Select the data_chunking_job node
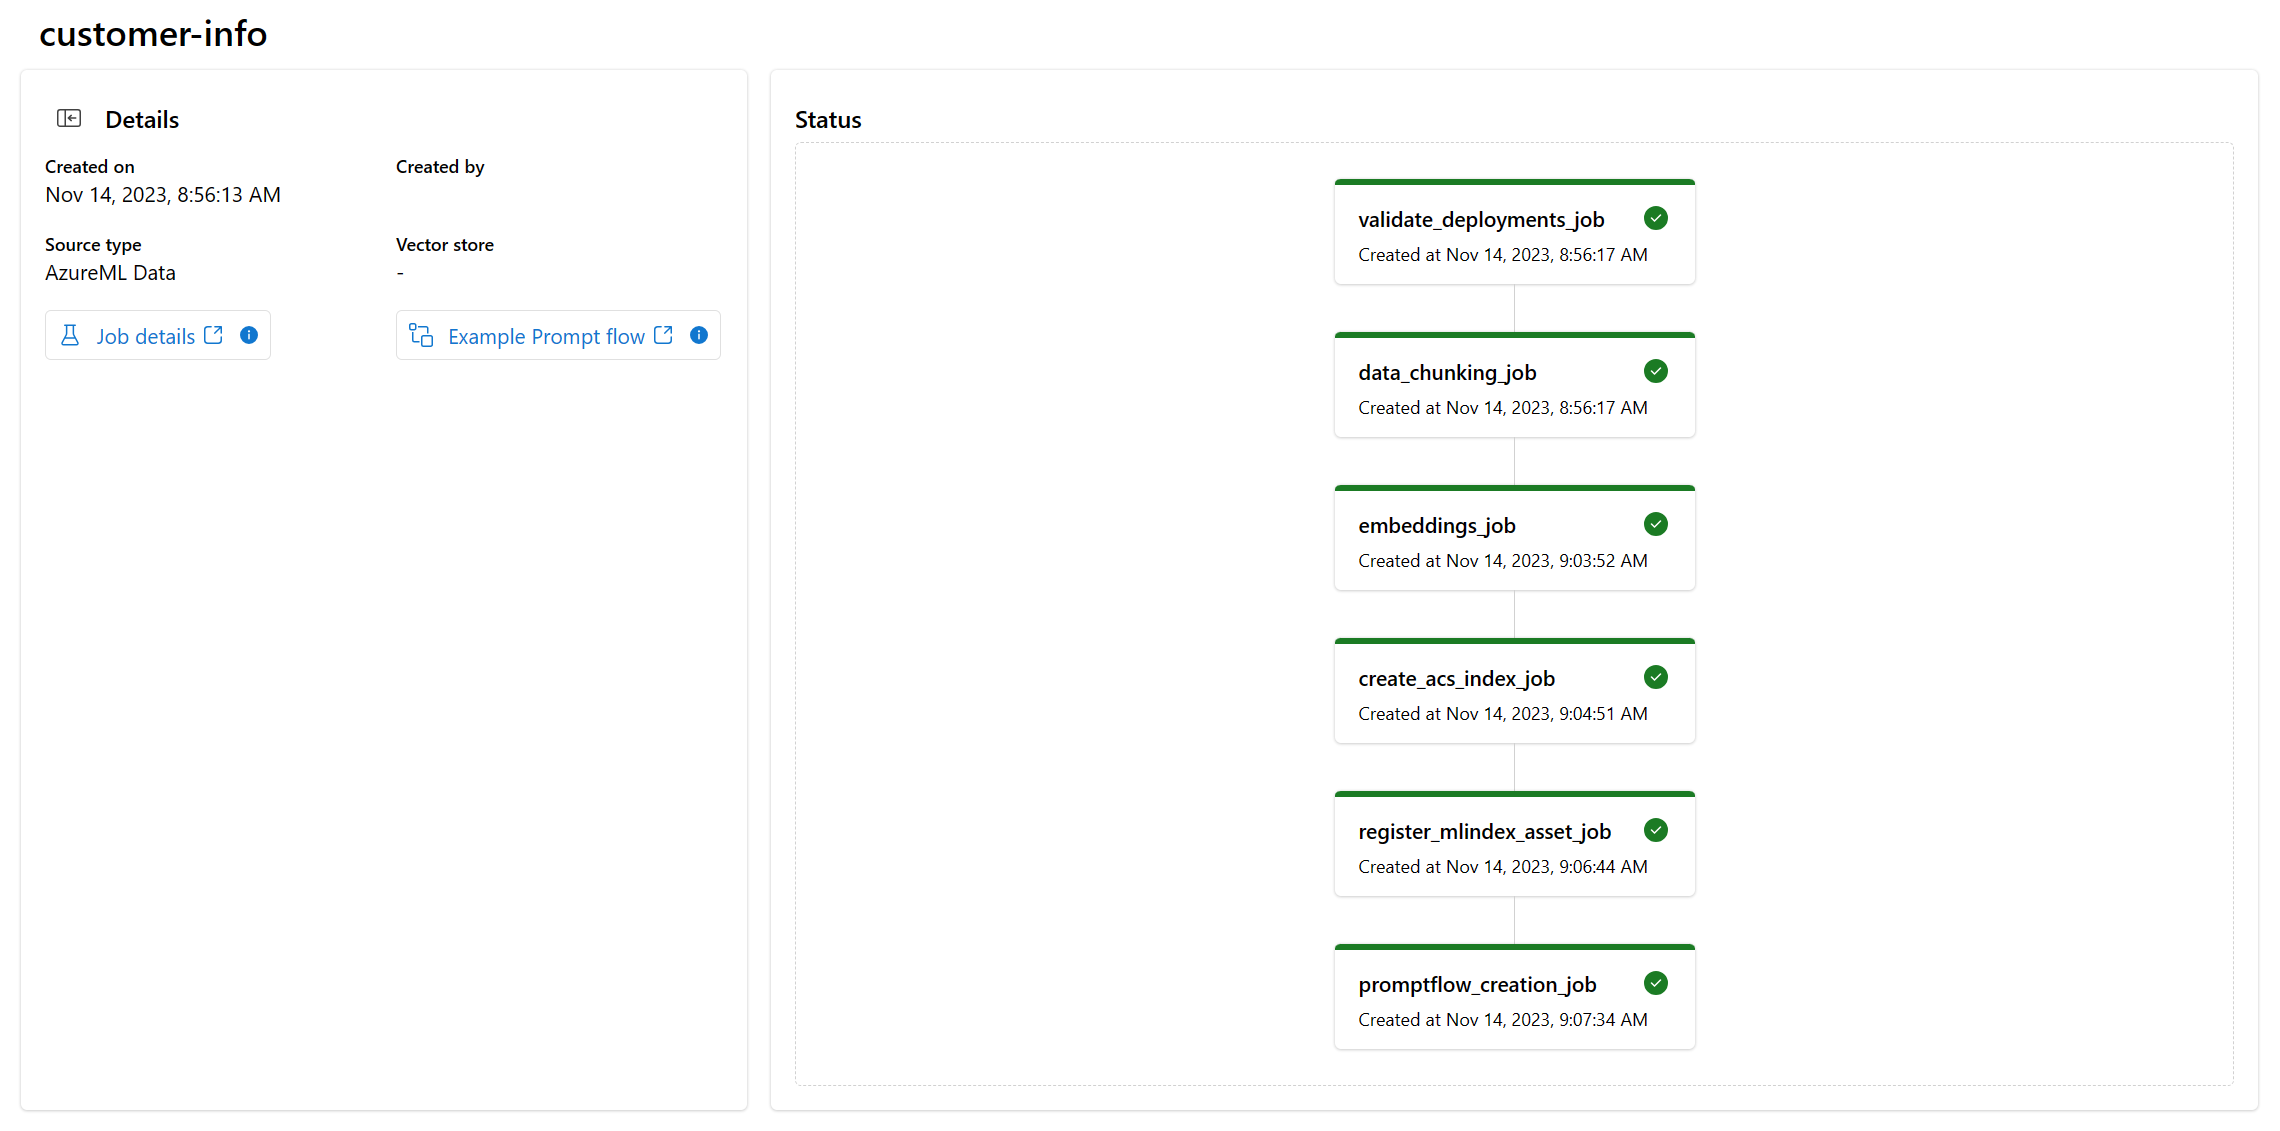Image resolution: width=2280 pixels, height=1131 pixels. (1515, 385)
